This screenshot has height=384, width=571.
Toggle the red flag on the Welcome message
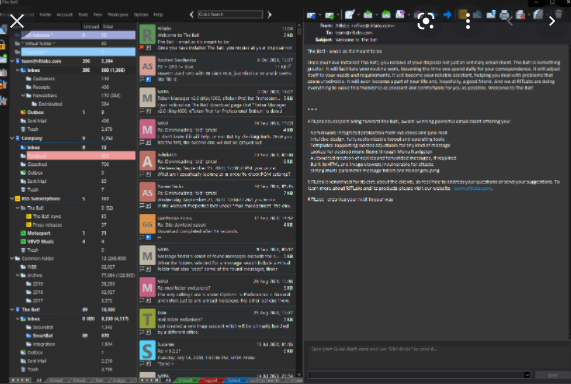coord(142,48)
